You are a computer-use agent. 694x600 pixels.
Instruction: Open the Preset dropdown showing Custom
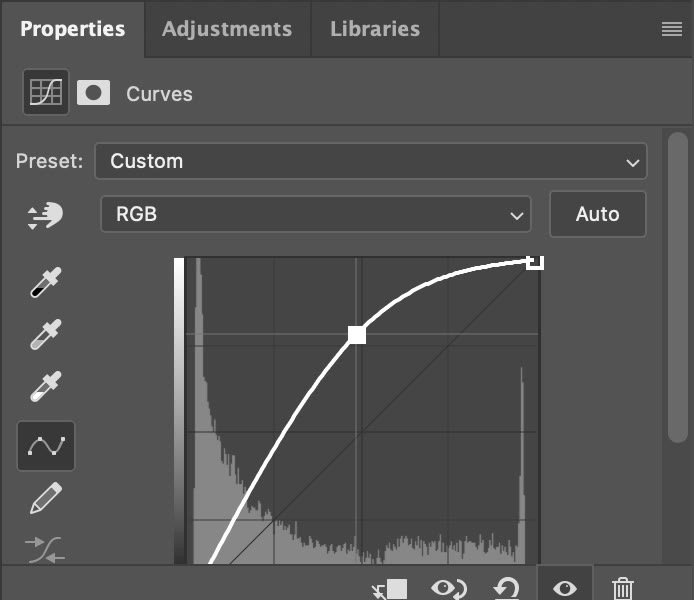tap(371, 161)
